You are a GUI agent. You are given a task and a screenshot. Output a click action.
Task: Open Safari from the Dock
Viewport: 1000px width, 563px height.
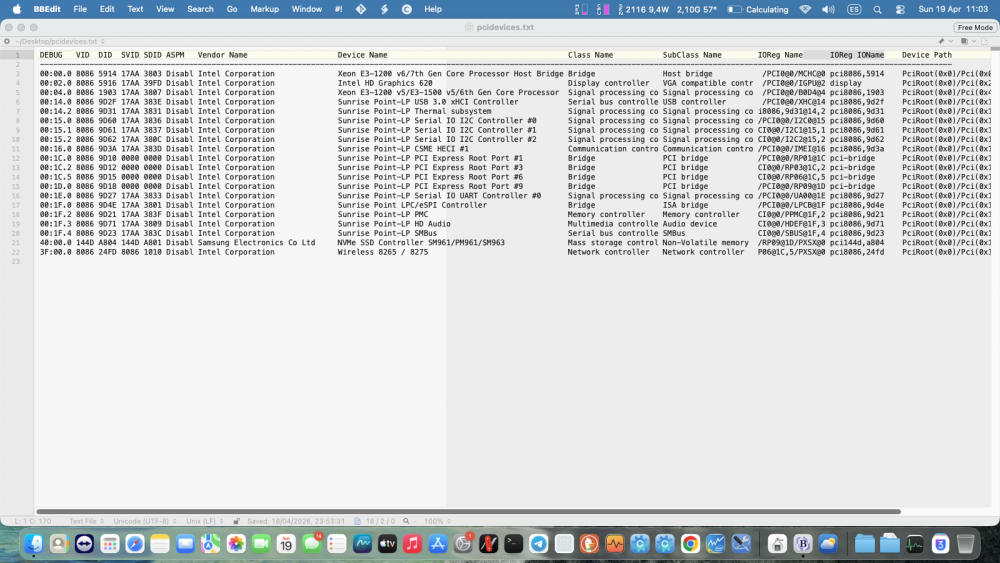(135, 544)
